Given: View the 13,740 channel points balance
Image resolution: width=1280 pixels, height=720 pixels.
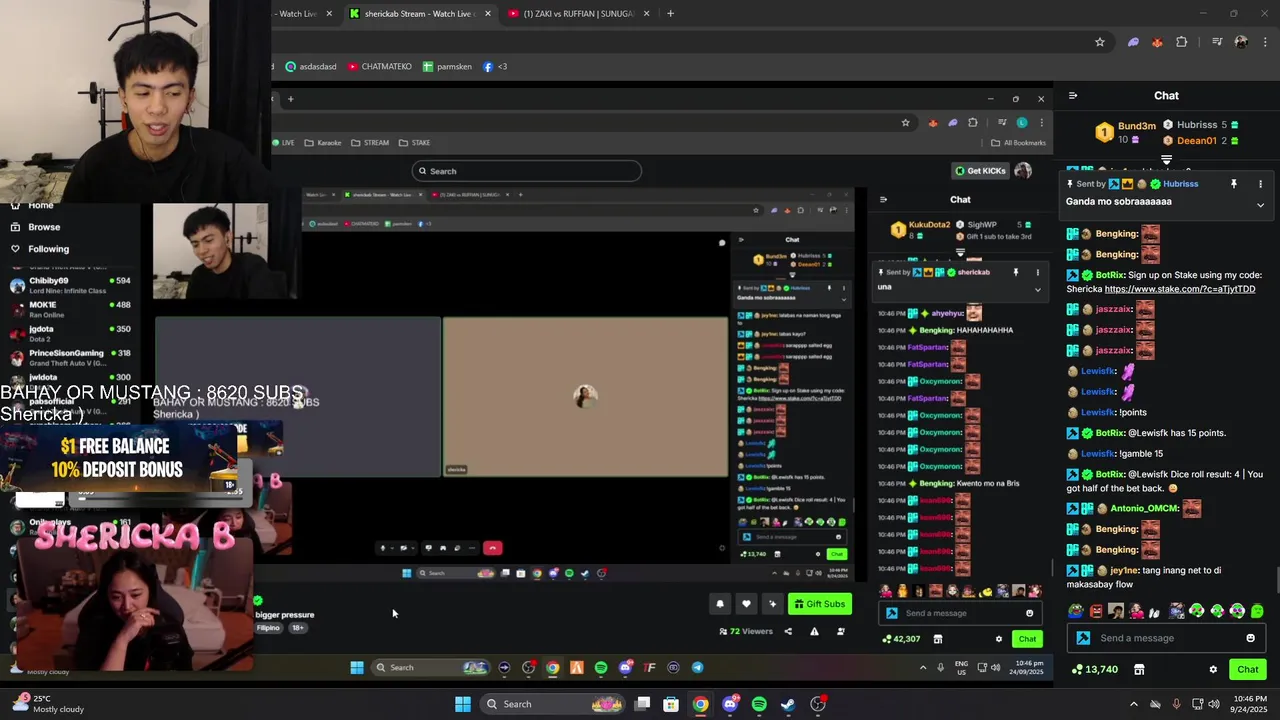Looking at the screenshot, I should pos(1094,669).
